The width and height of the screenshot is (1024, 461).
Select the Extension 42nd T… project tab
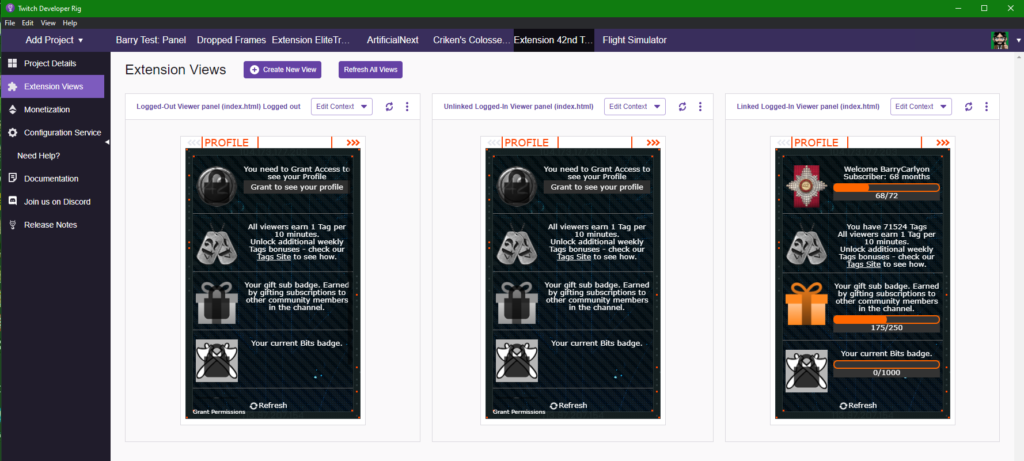pos(554,40)
